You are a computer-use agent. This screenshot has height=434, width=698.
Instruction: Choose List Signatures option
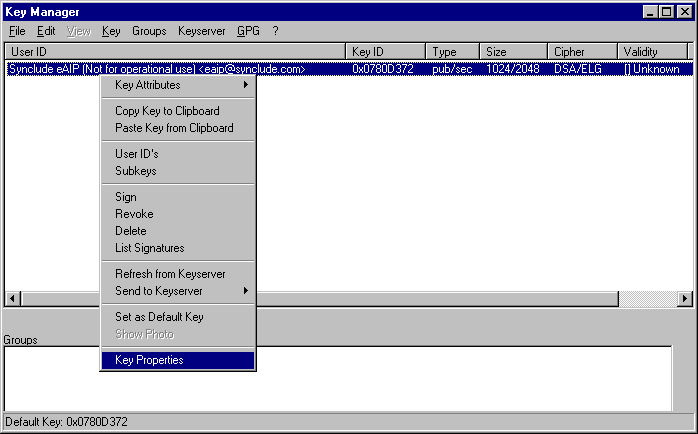(150, 248)
